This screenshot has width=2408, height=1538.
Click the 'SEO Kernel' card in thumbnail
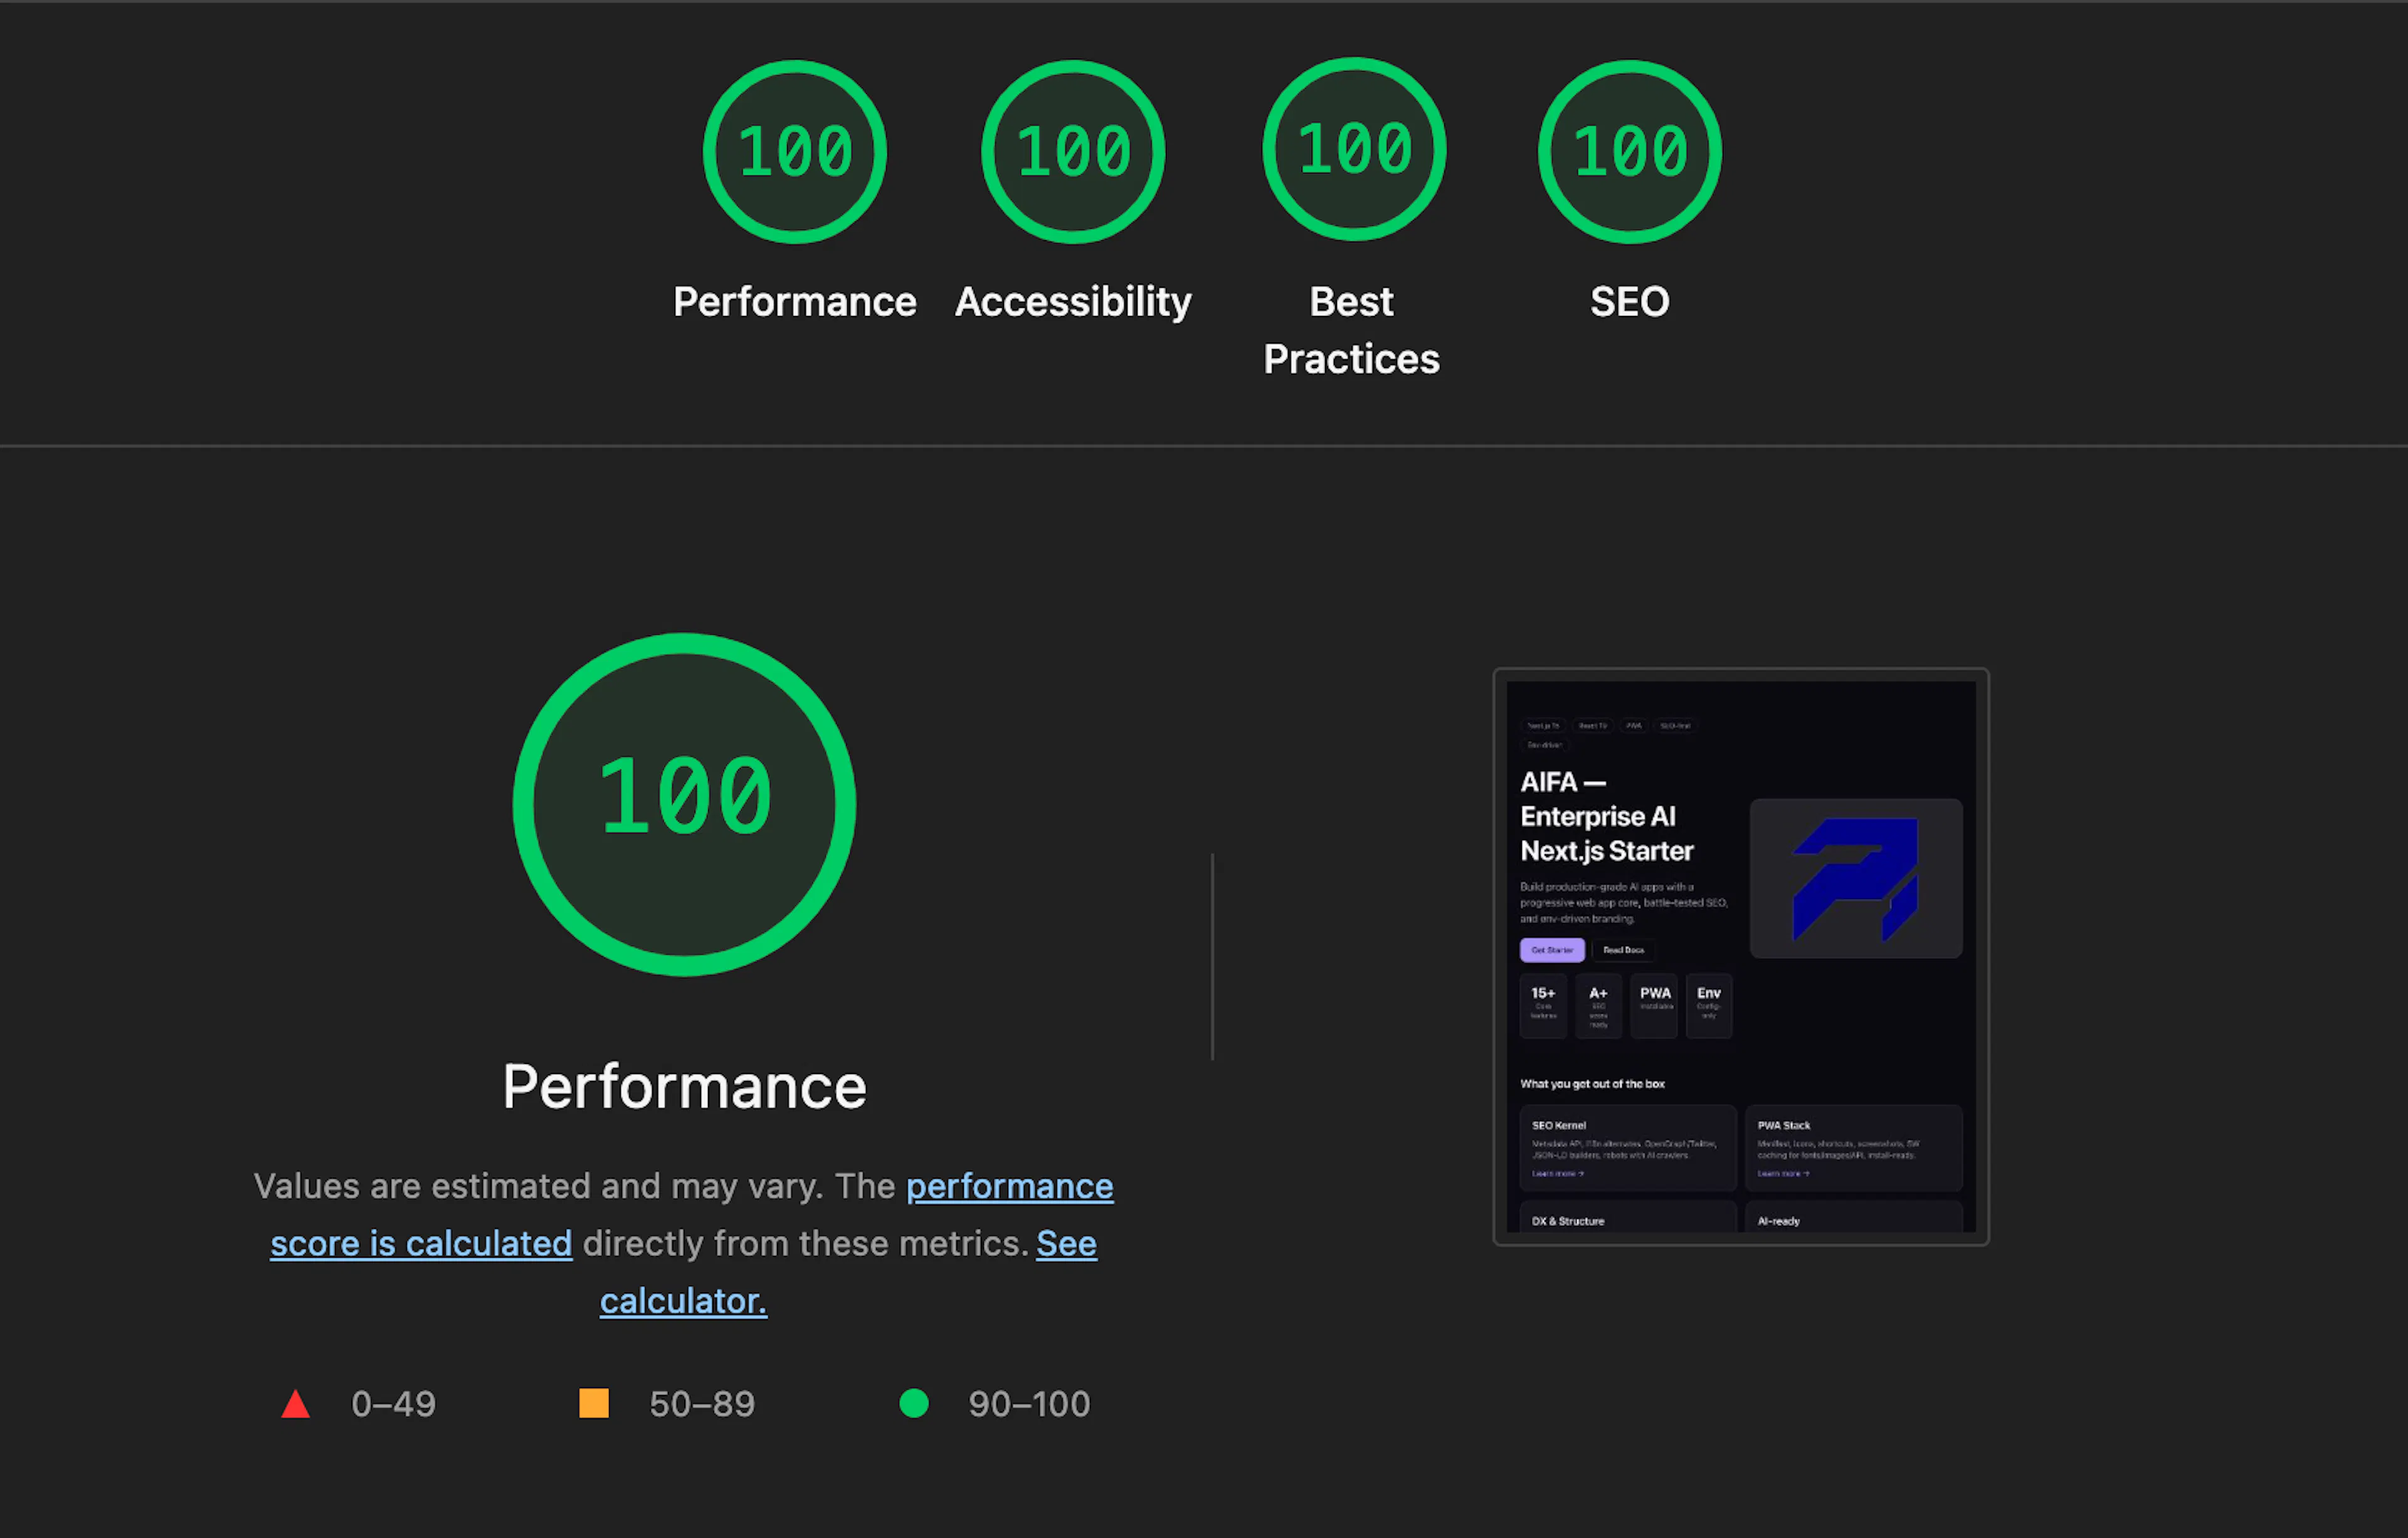[x=1628, y=1148]
